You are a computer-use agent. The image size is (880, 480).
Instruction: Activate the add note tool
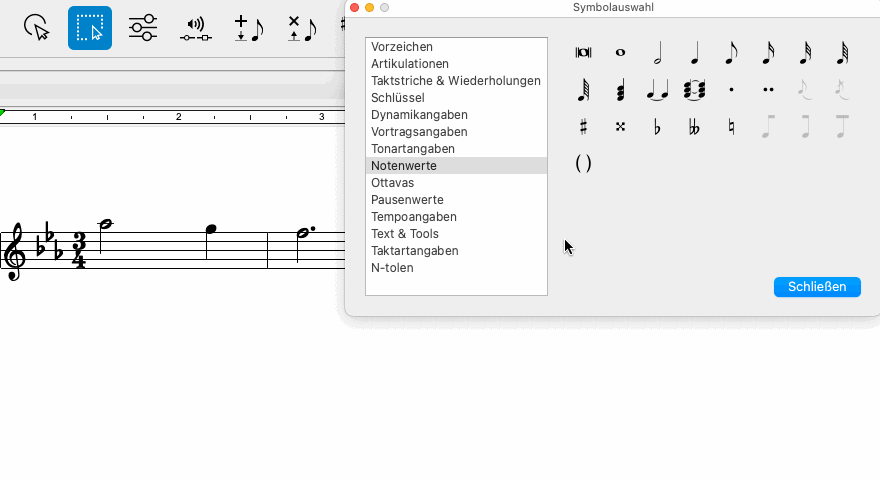(x=247, y=28)
